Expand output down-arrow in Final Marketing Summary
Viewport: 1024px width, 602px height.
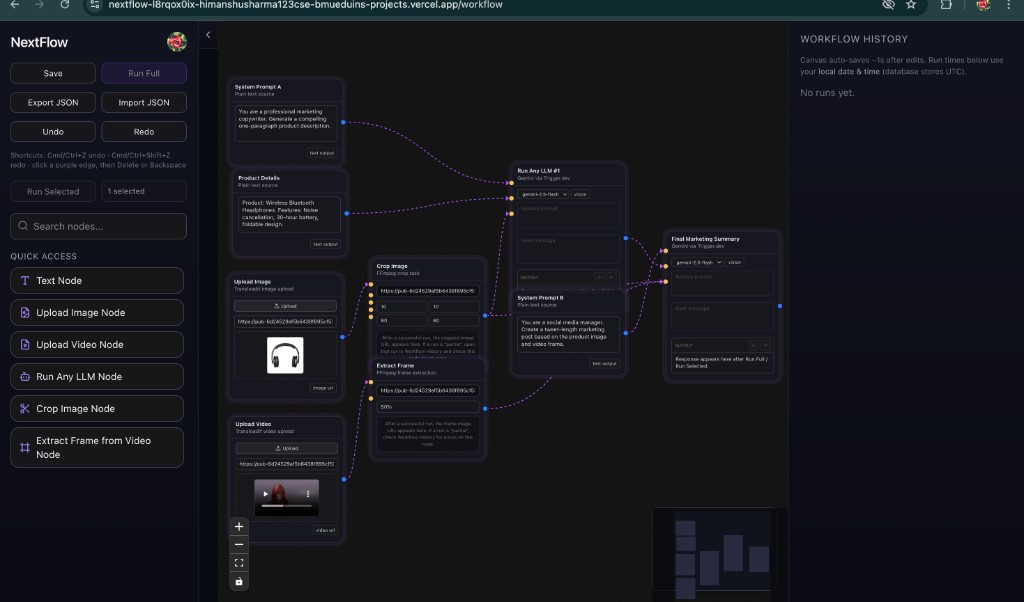(765, 345)
